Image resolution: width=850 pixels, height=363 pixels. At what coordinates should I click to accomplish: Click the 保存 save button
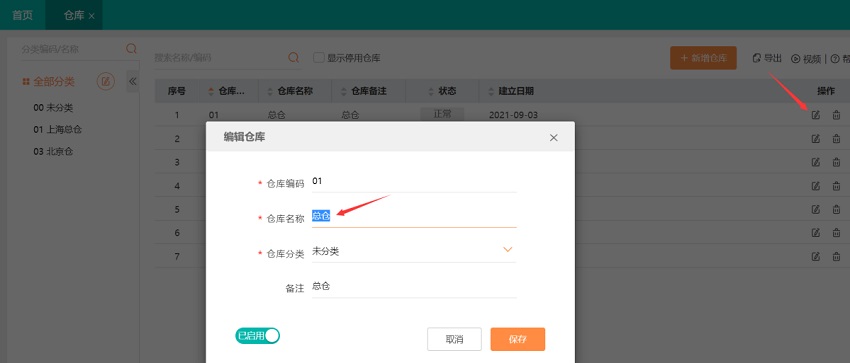pyautogui.click(x=518, y=339)
